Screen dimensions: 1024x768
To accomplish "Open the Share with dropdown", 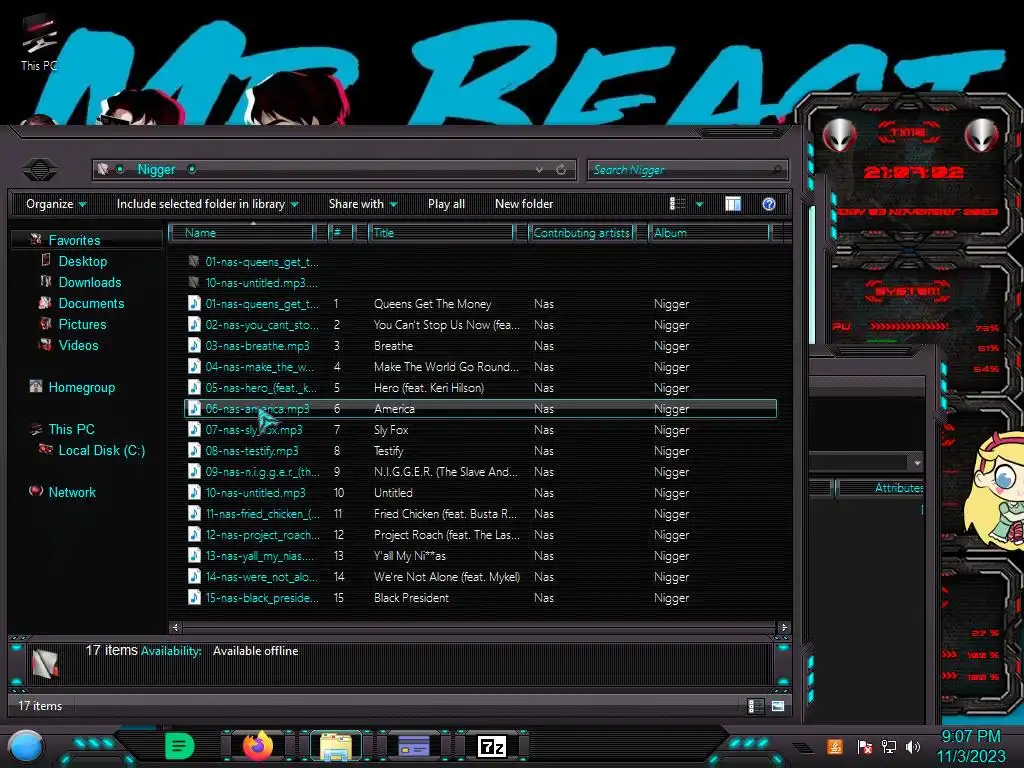I will point(363,204).
